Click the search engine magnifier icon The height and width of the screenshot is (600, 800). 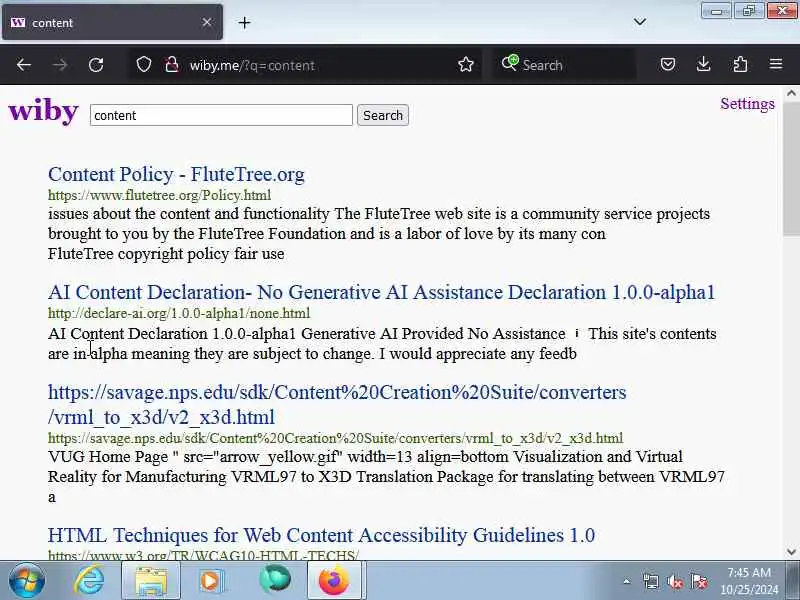[509, 64]
